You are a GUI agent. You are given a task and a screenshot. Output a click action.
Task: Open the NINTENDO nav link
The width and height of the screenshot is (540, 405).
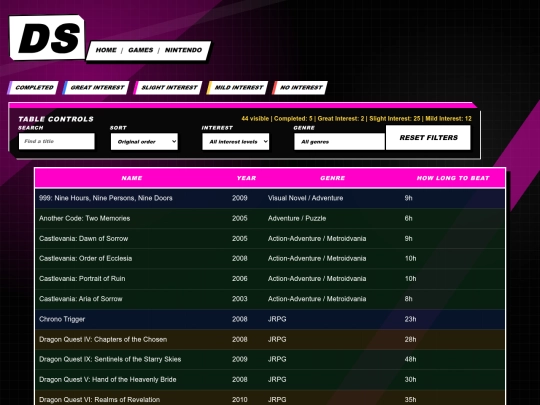pyautogui.click(x=183, y=50)
